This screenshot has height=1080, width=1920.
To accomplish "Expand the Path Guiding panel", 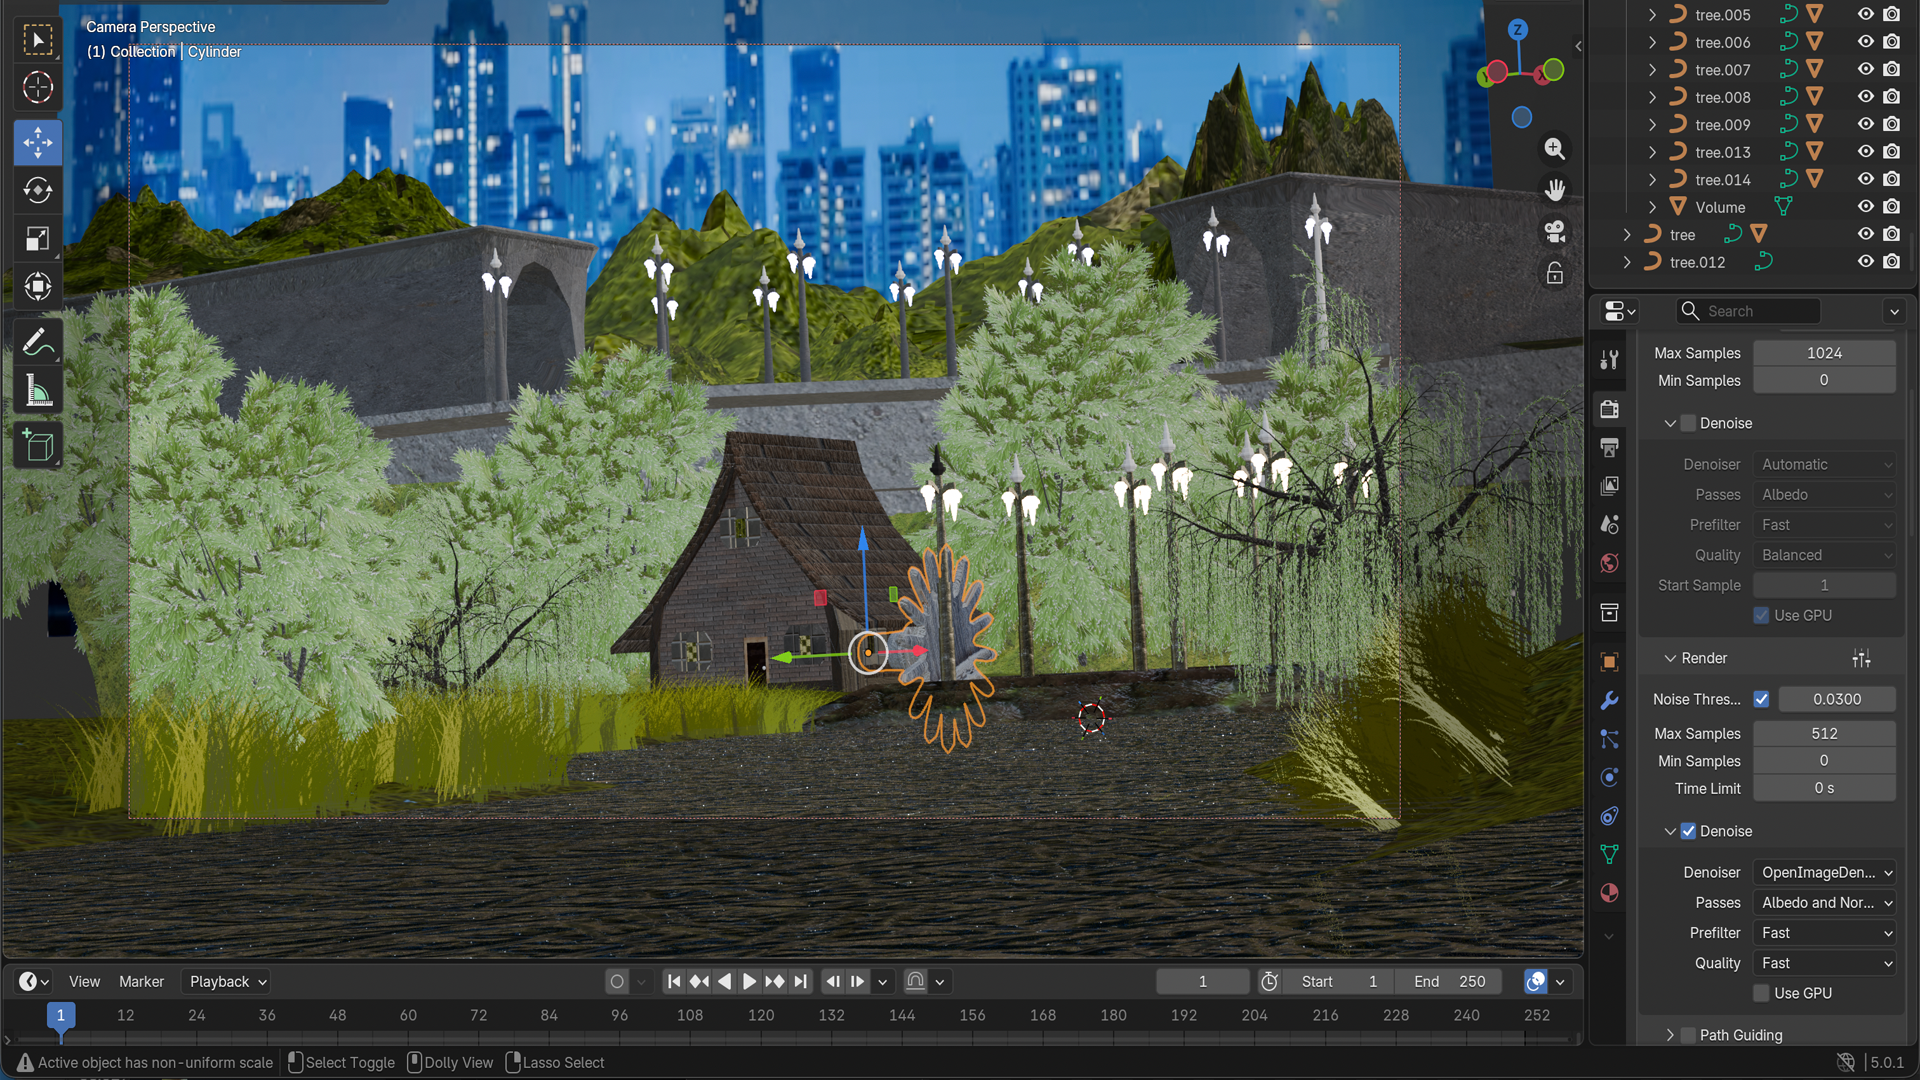I will [1670, 1035].
